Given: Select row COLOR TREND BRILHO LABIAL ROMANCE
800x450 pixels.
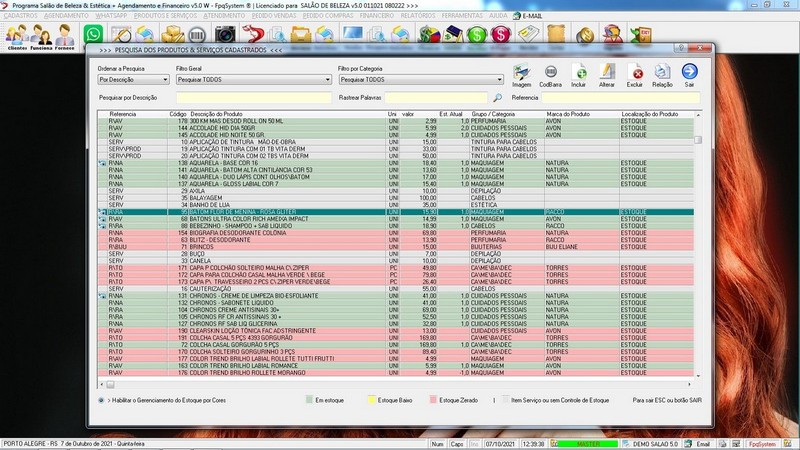Looking at the screenshot, I should pos(395,366).
